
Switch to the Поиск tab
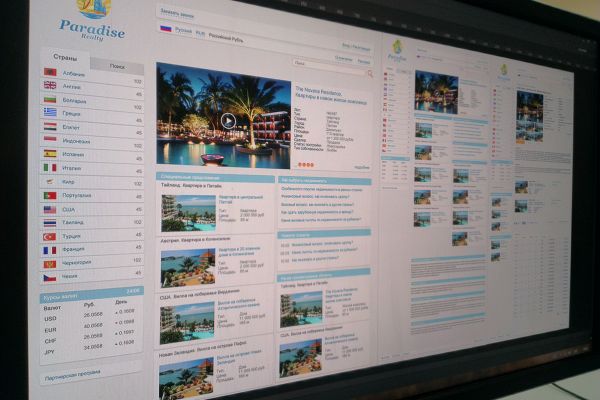point(117,67)
